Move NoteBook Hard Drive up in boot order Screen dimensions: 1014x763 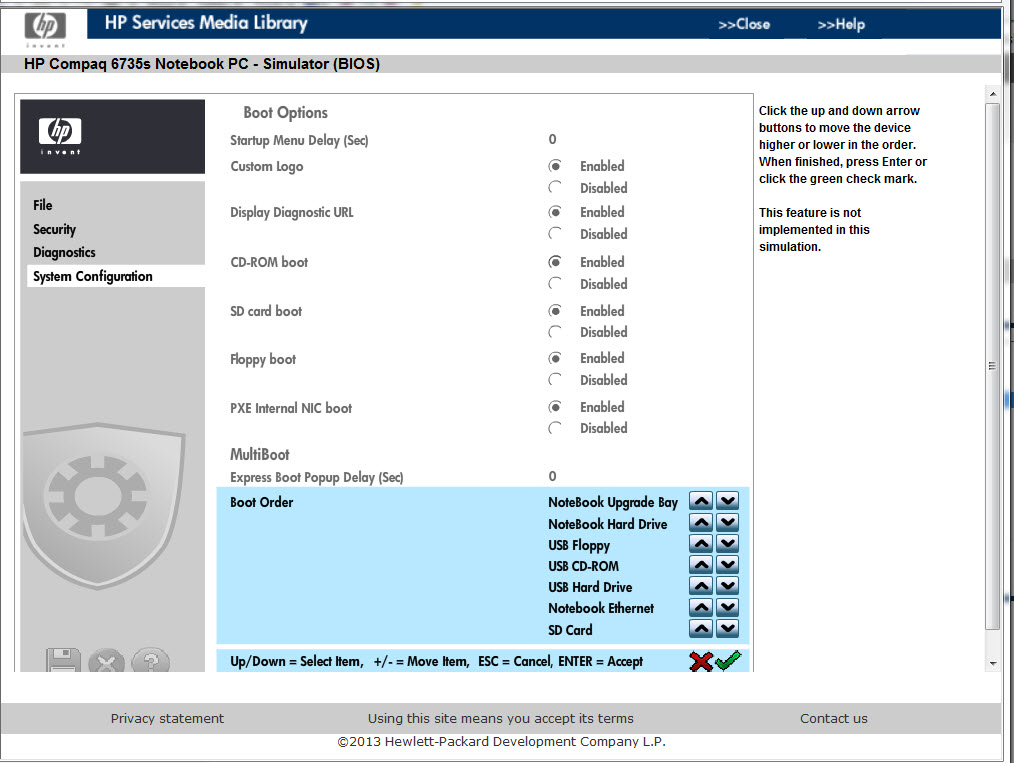tap(701, 522)
